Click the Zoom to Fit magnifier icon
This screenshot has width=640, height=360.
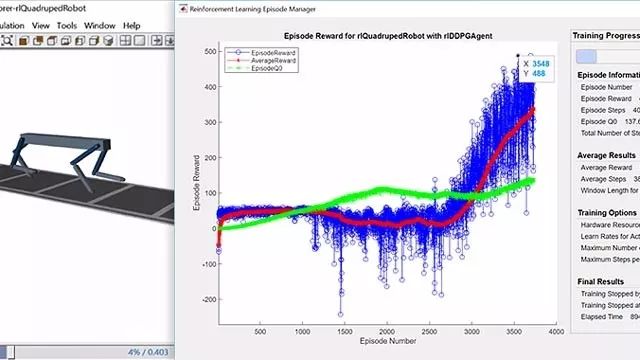coord(7,40)
